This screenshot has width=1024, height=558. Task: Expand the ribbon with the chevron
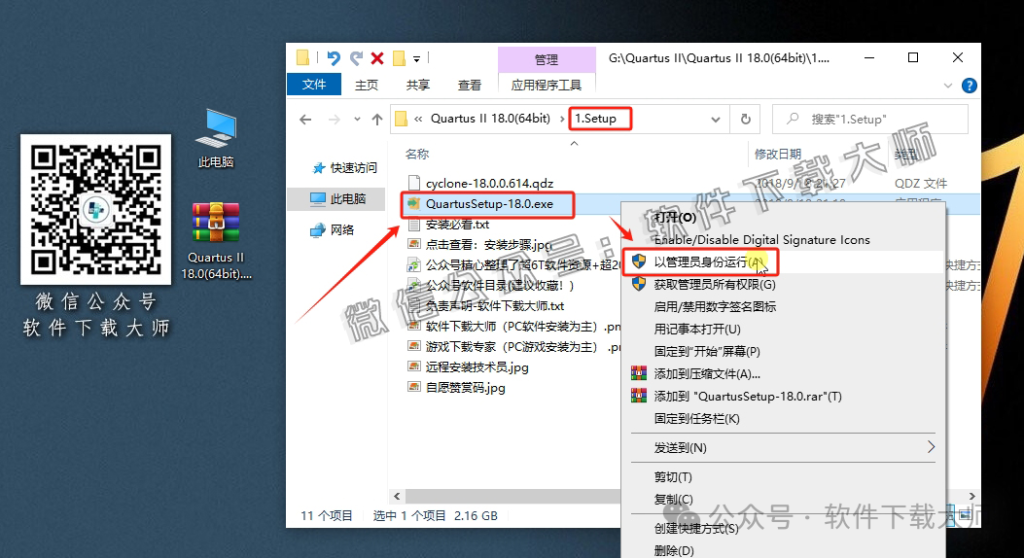click(x=948, y=86)
